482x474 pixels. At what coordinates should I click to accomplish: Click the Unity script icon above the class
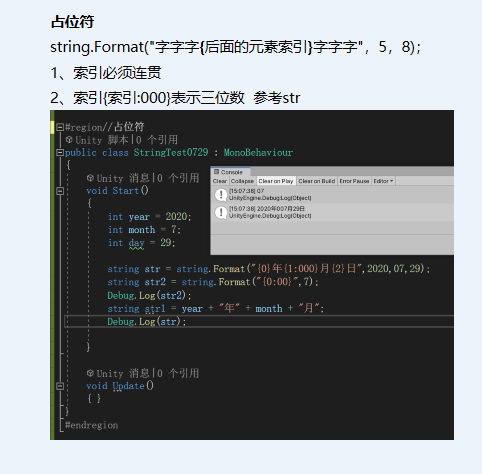[69, 139]
